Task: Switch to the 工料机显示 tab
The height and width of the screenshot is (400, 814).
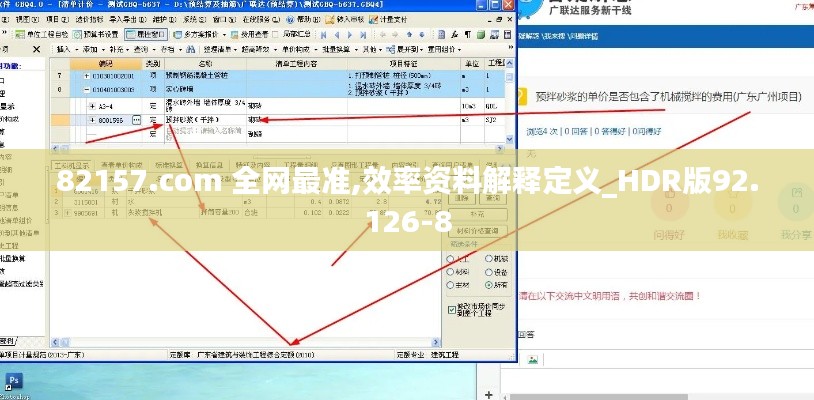Action: 73,165
